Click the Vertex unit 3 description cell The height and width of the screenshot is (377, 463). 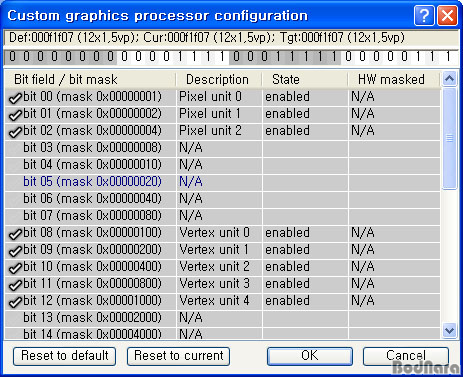pyautogui.click(x=219, y=284)
